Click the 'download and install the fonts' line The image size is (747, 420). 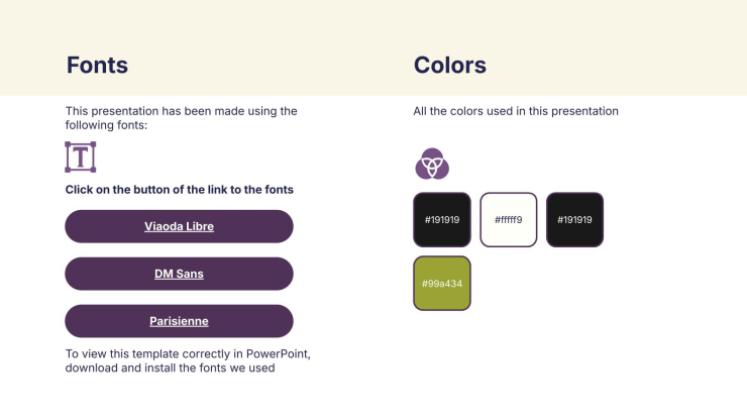point(170,368)
